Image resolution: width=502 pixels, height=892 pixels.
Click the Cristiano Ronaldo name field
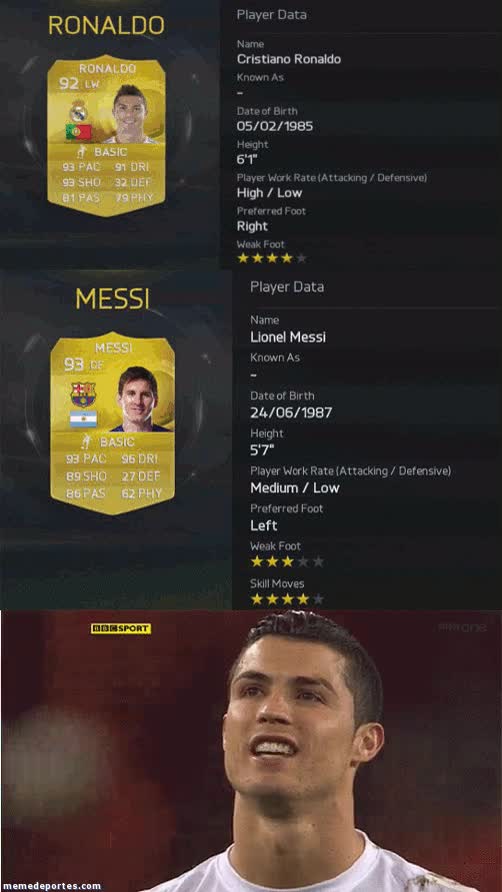[289, 59]
